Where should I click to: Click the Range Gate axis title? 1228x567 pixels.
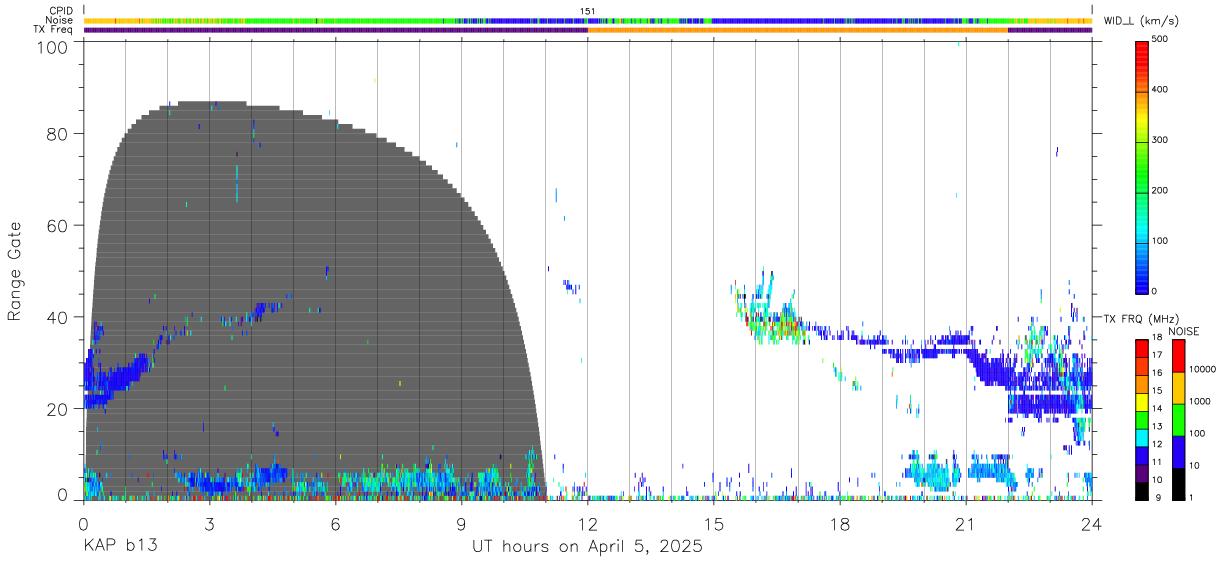tap(15, 270)
